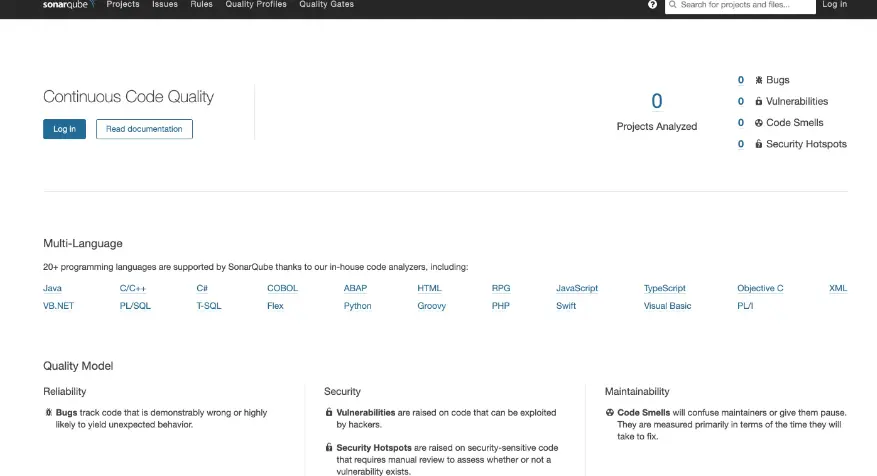The image size is (877, 476).
Task: Open the C# language link
Action: [x=202, y=288]
